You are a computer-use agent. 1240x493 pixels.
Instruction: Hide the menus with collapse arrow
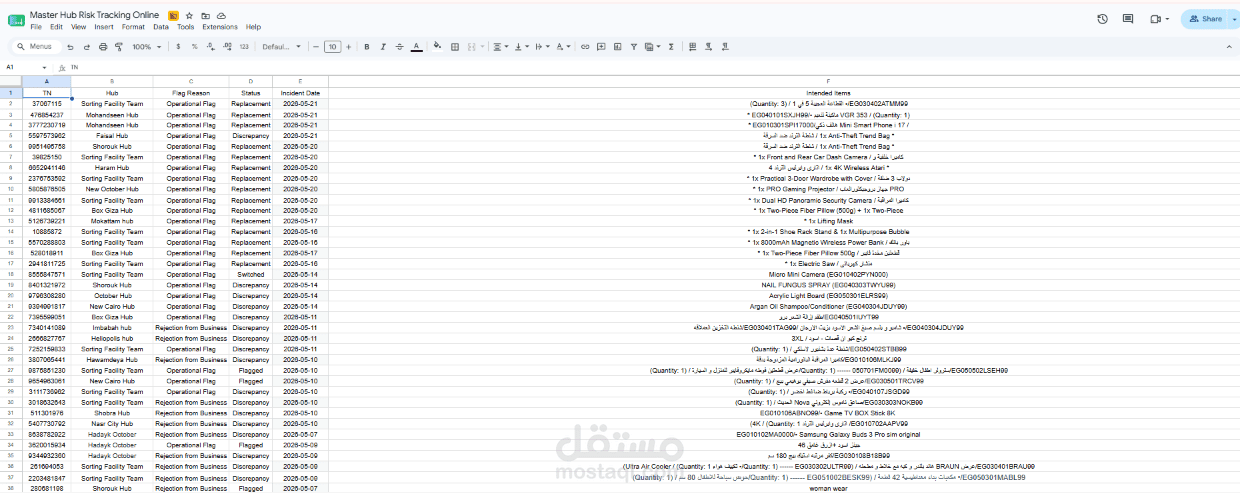tap(1229, 47)
